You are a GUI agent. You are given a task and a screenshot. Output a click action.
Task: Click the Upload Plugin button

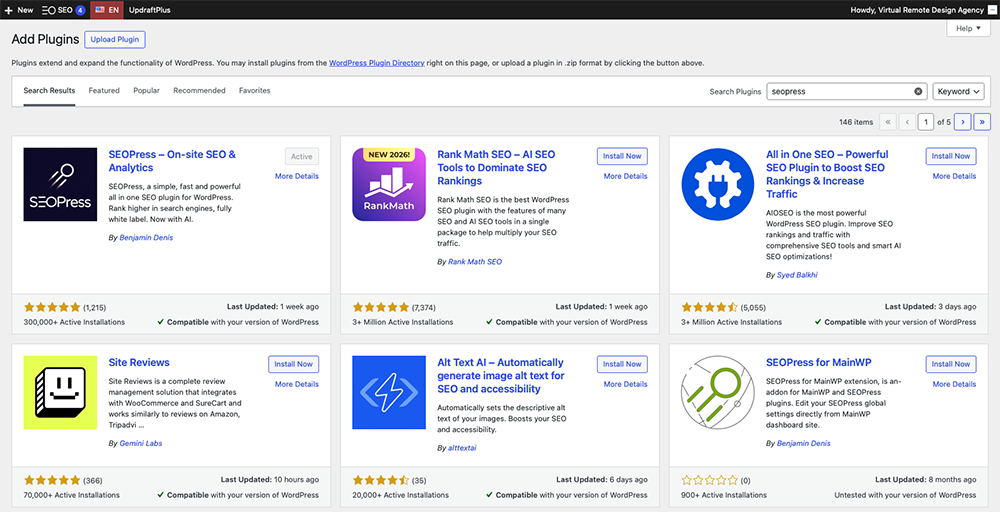[115, 40]
